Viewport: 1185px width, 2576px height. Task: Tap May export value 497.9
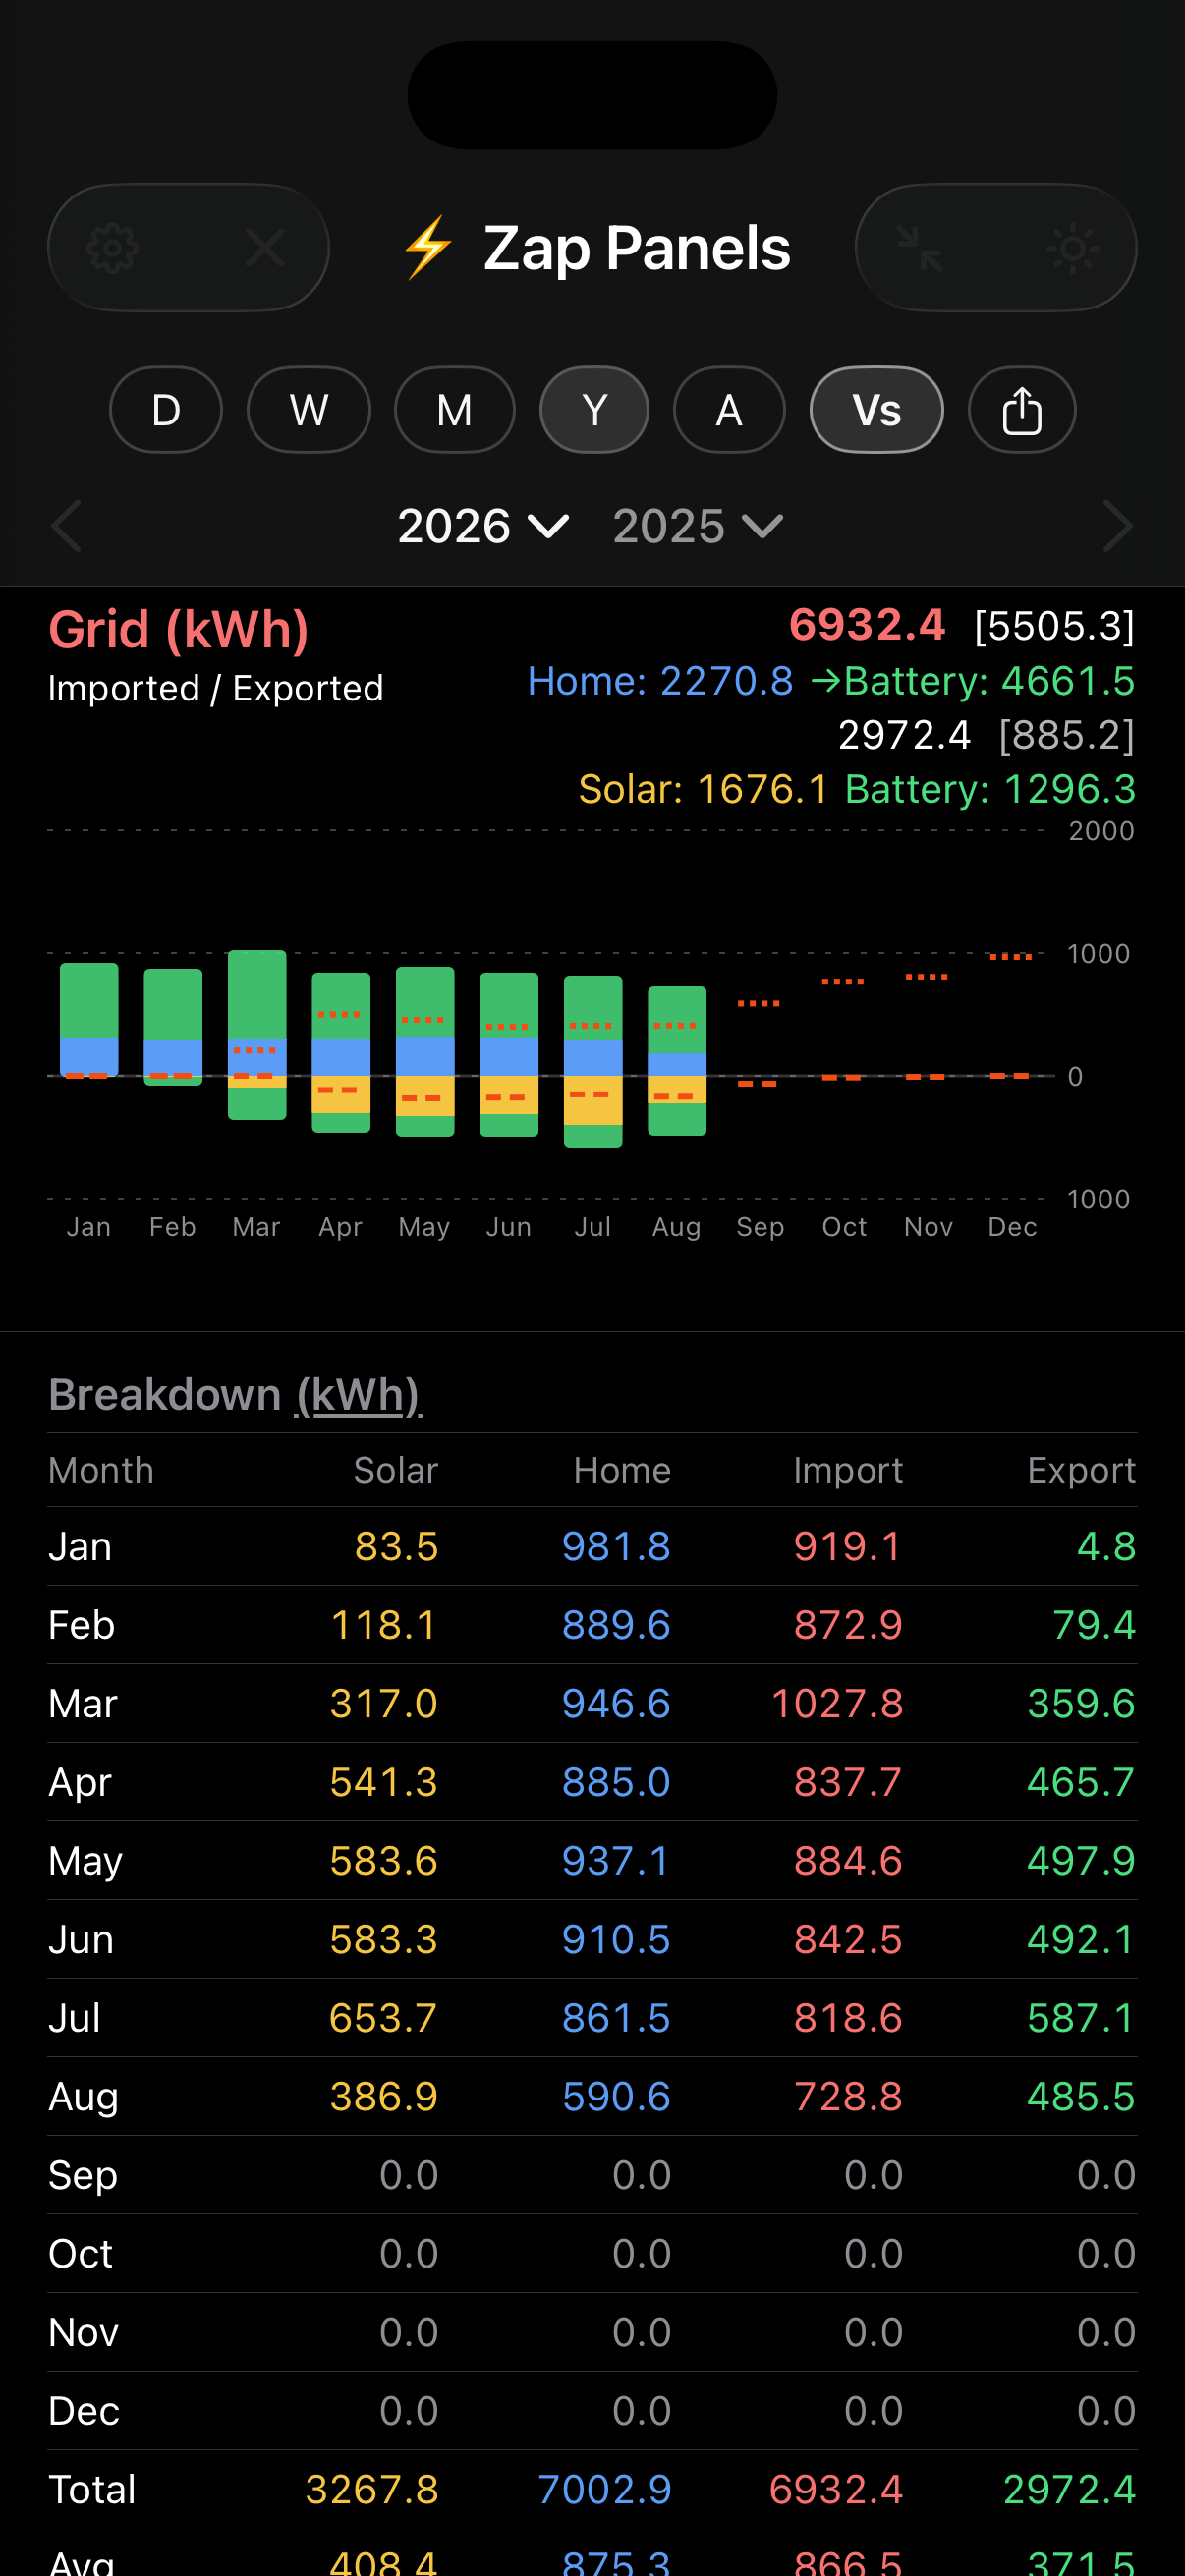[x=1081, y=1861]
